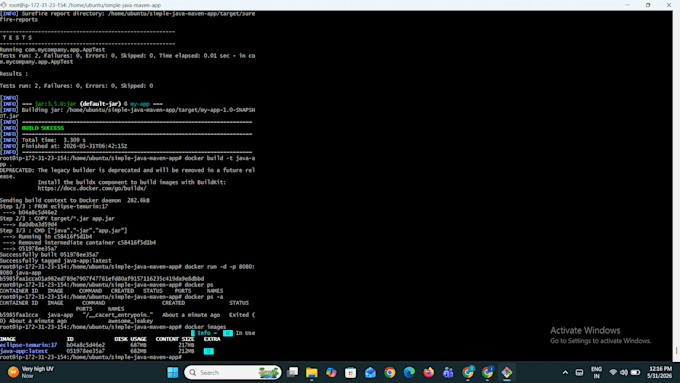Open the Windows Start menu
The height and width of the screenshot is (383, 680).
point(173,372)
